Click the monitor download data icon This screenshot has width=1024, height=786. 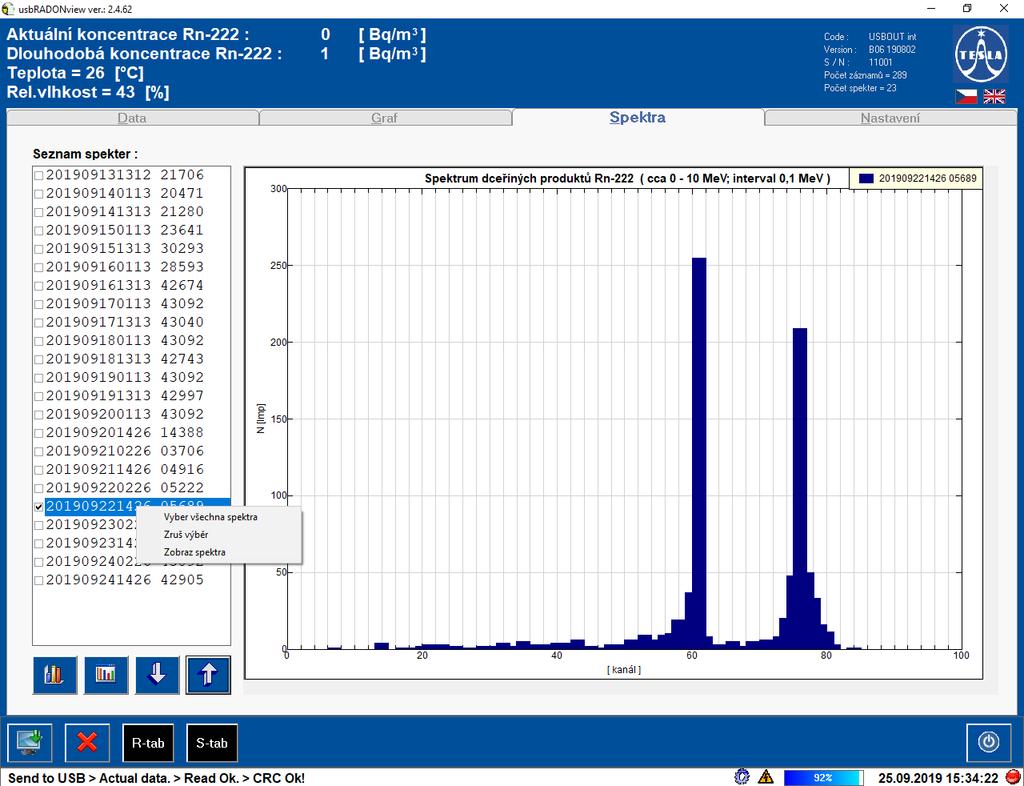[x=30, y=743]
